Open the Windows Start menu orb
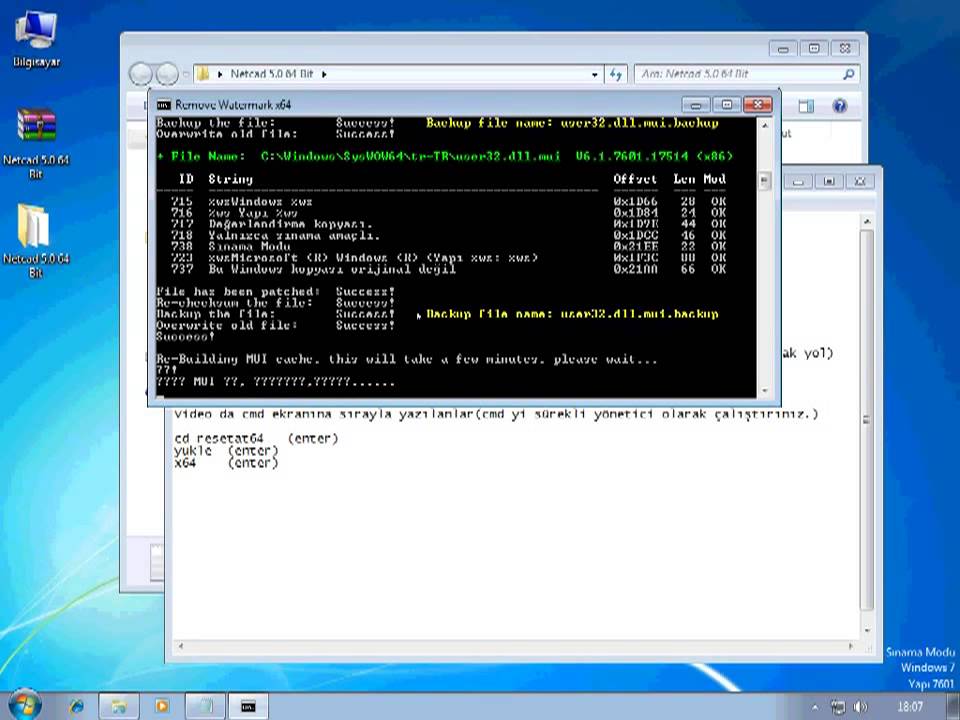The width and height of the screenshot is (960, 720). pos(24,705)
